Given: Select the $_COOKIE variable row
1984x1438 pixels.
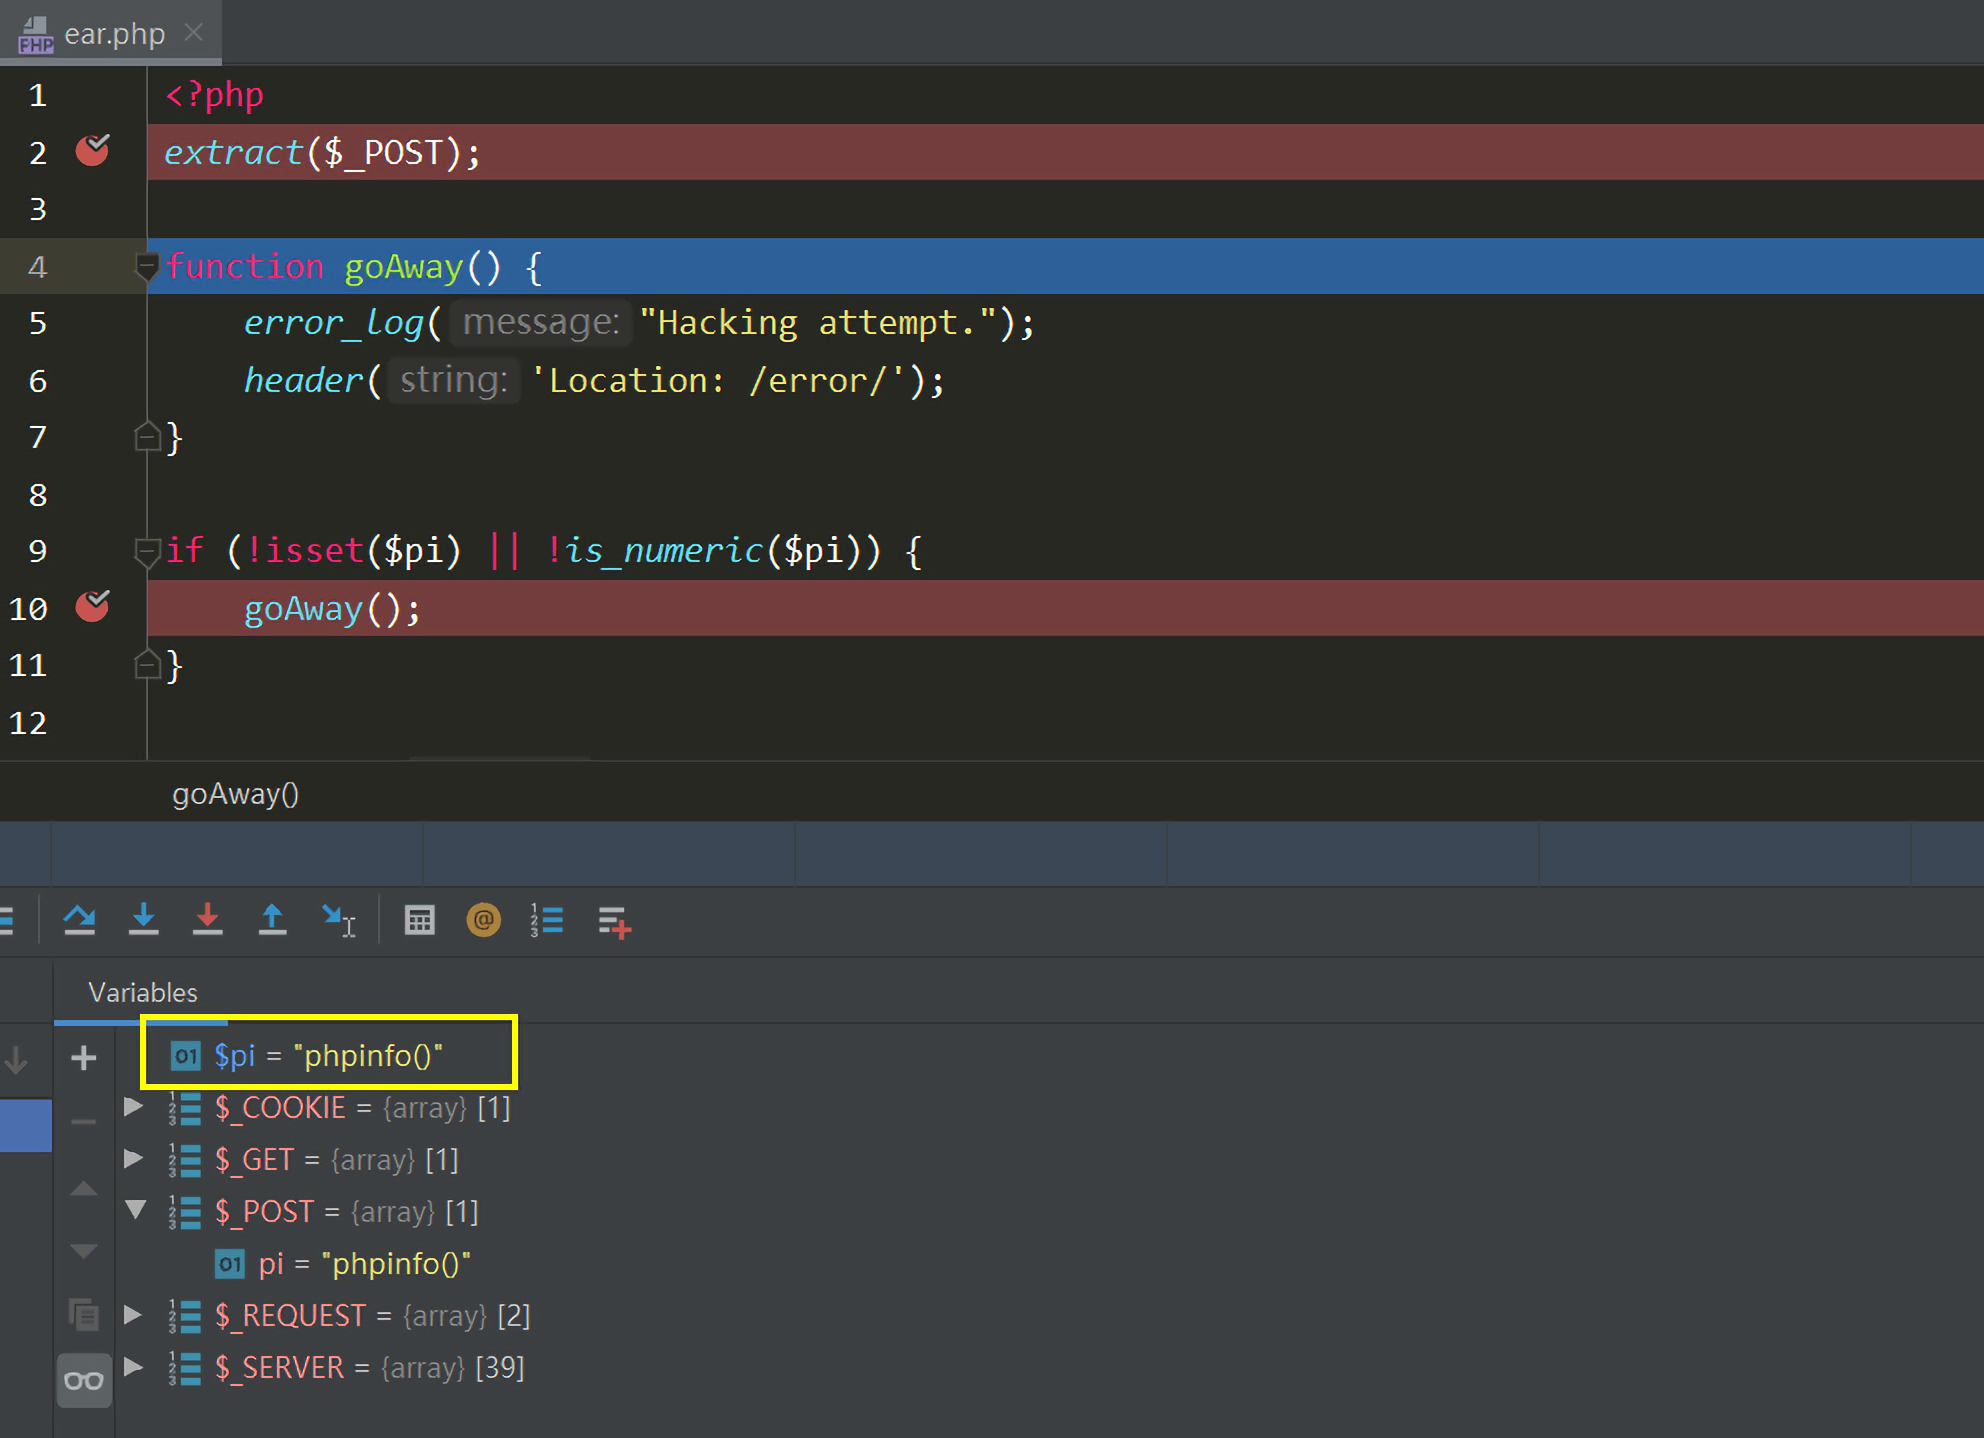Looking at the screenshot, I should pyautogui.click(x=339, y=1107).
